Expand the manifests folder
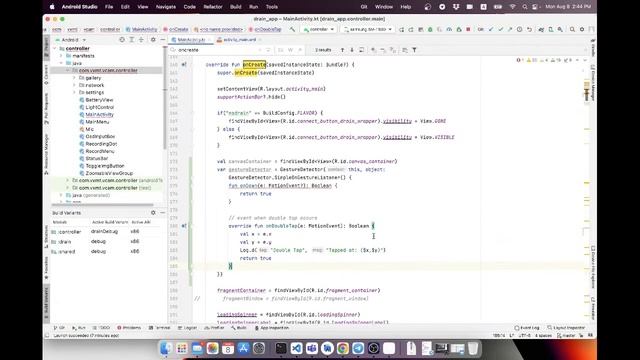Screen dimensions: 640x360 [x=62, y=56]
